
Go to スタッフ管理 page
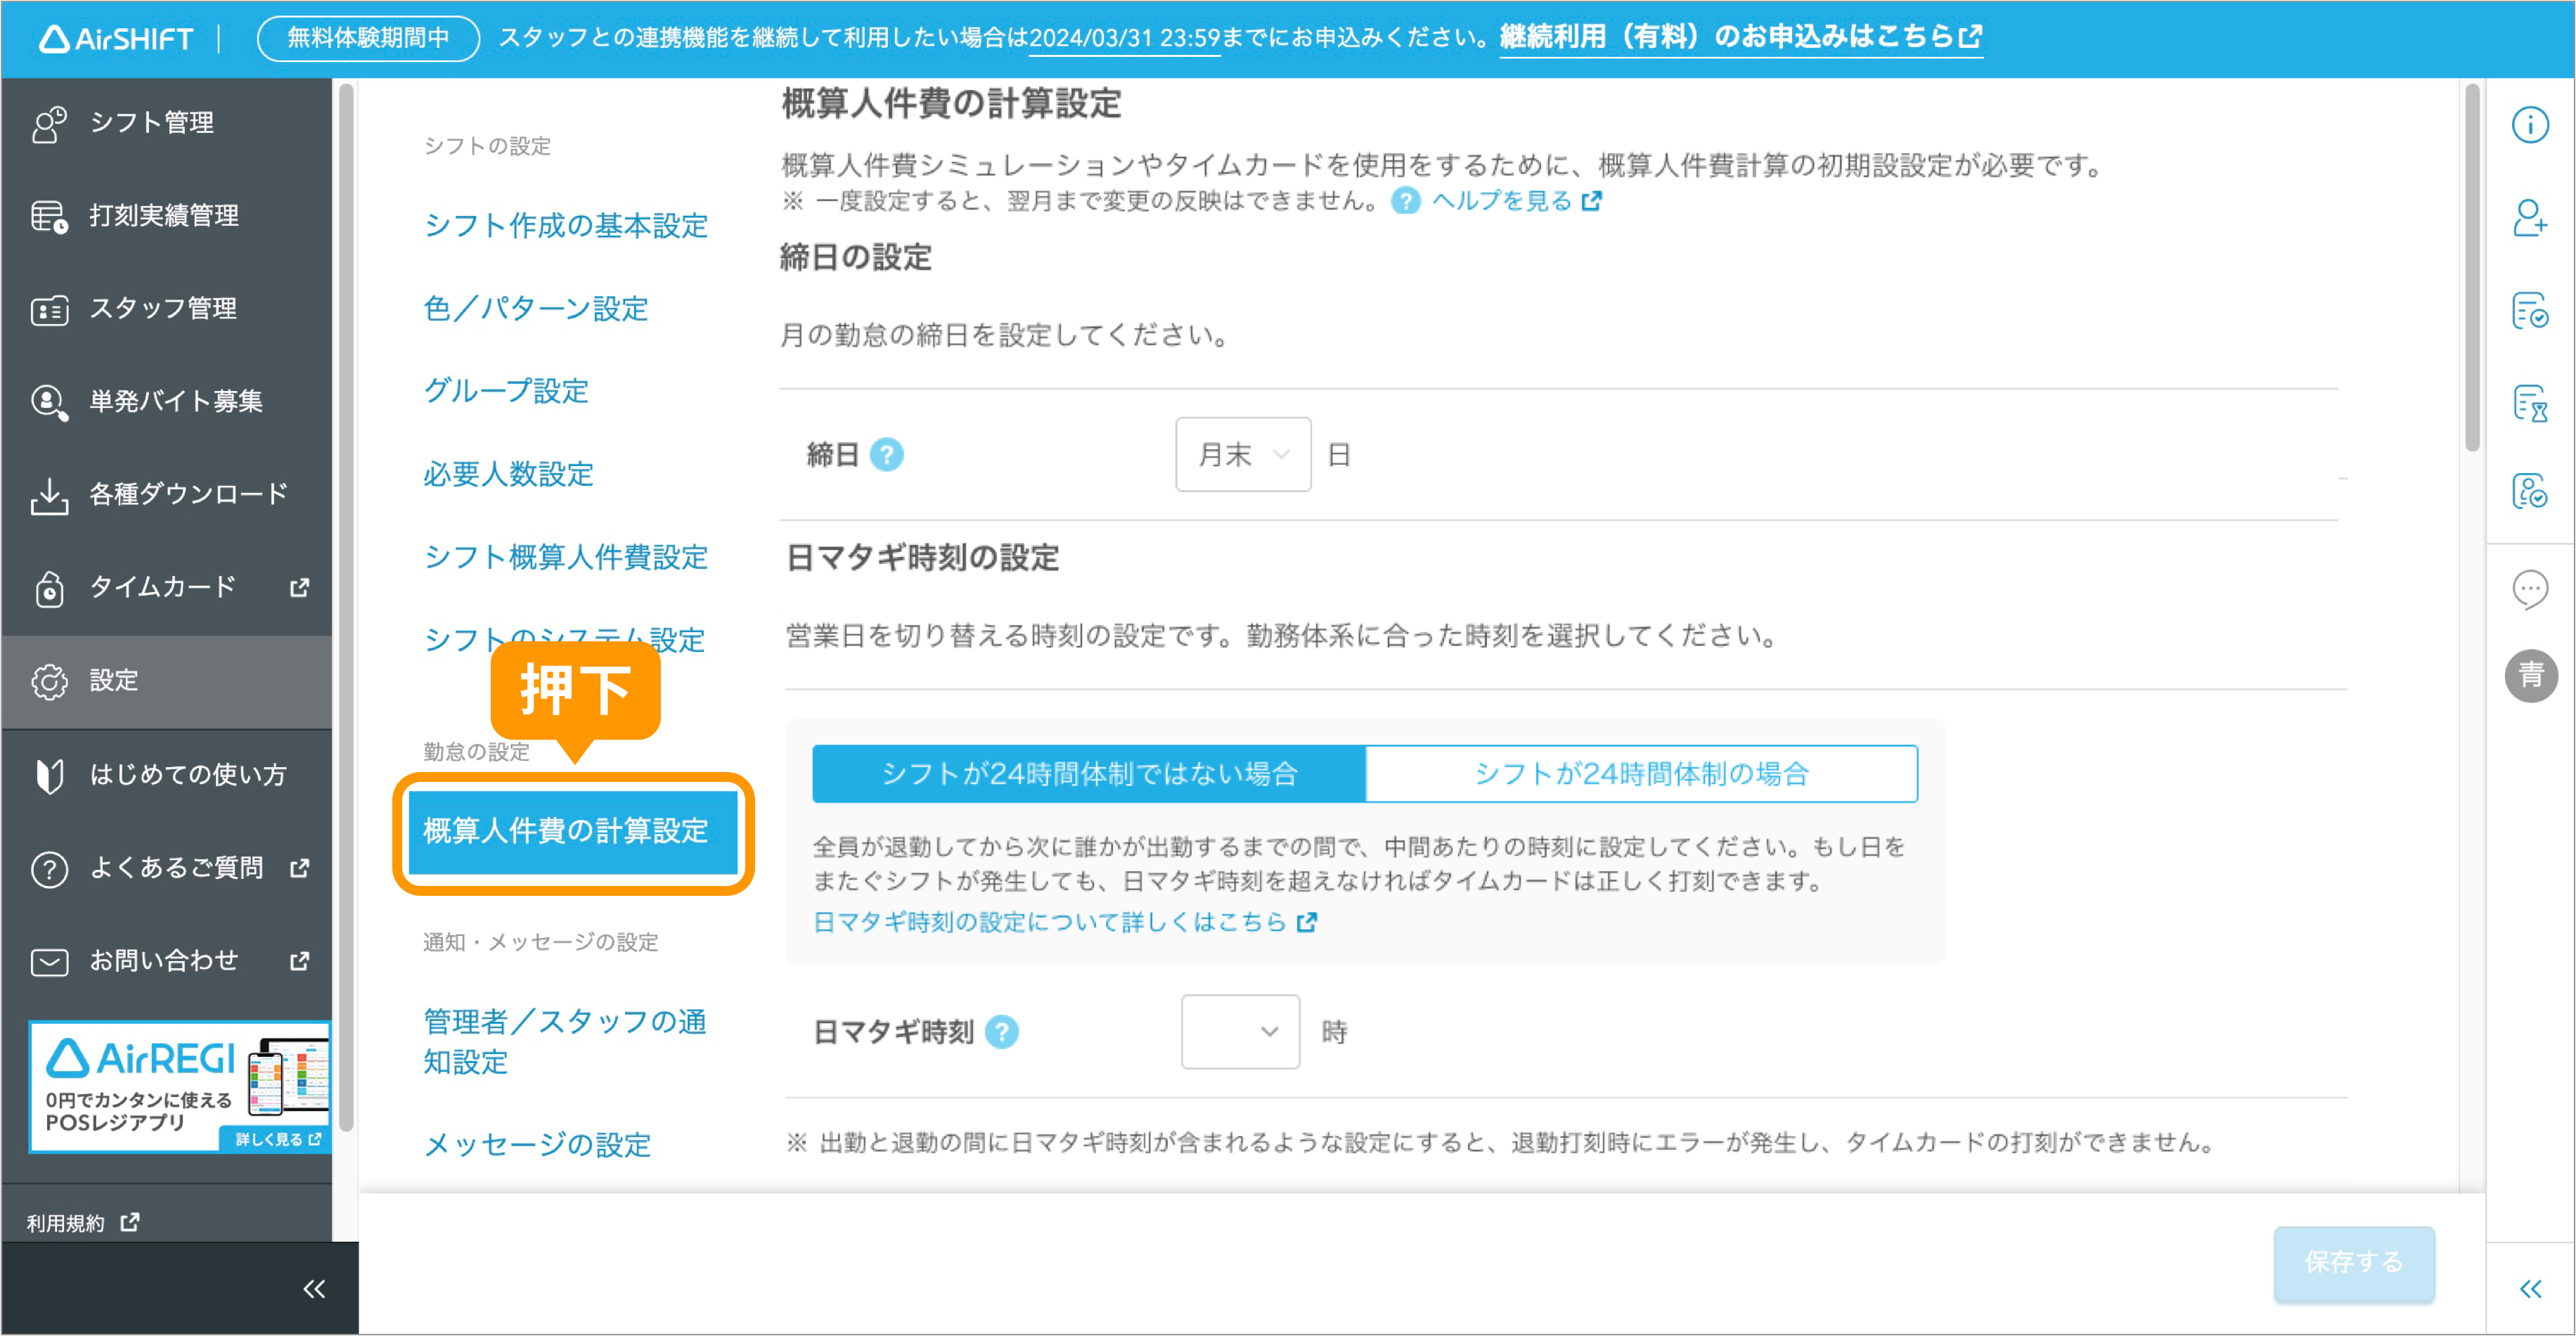point(166,309)
